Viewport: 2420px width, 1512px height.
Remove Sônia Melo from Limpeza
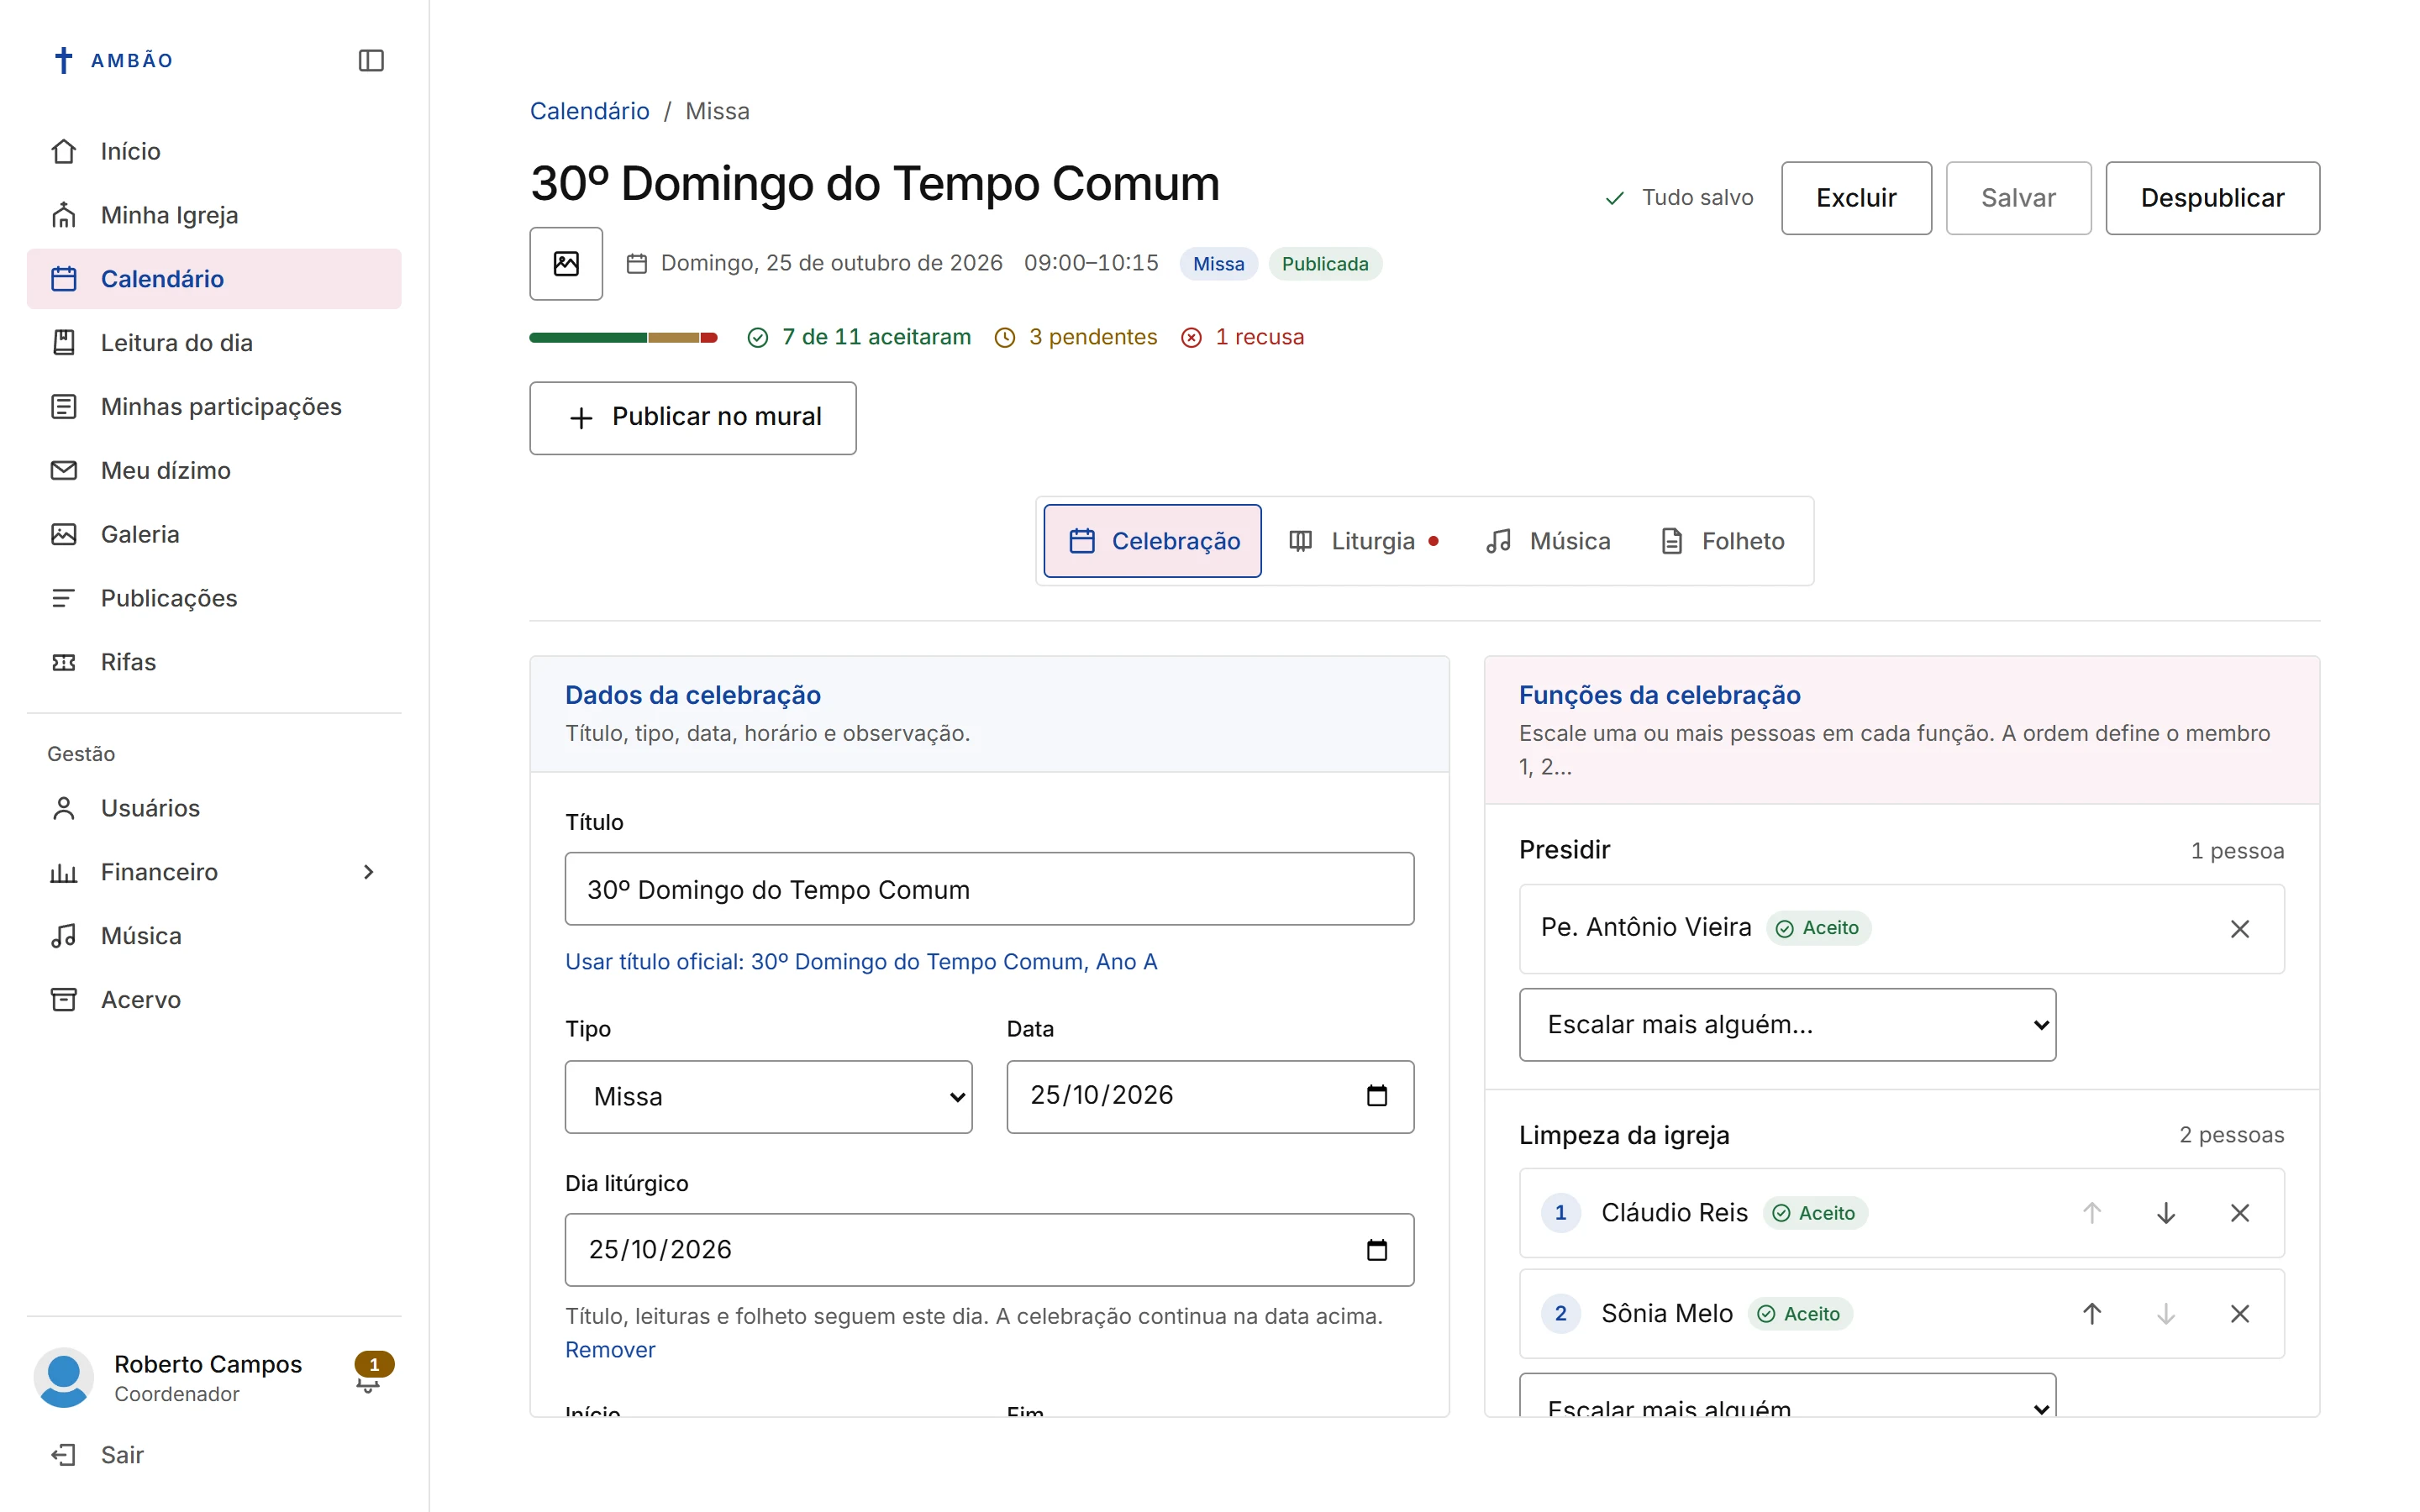point(2240,1314)
